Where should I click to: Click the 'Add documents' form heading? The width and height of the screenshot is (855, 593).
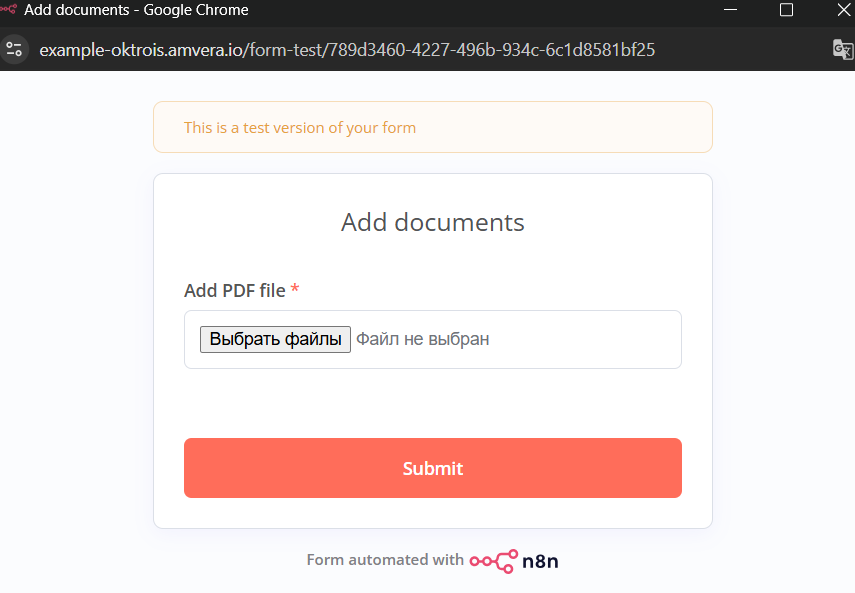click(432, 221)
